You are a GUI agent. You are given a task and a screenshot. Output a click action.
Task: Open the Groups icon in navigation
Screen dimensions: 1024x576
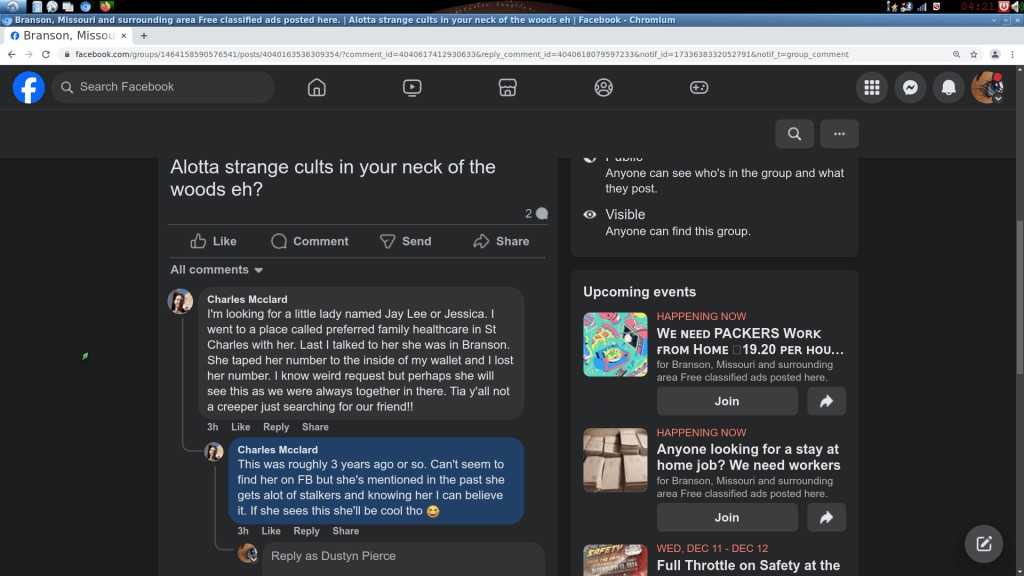(603, 88)
